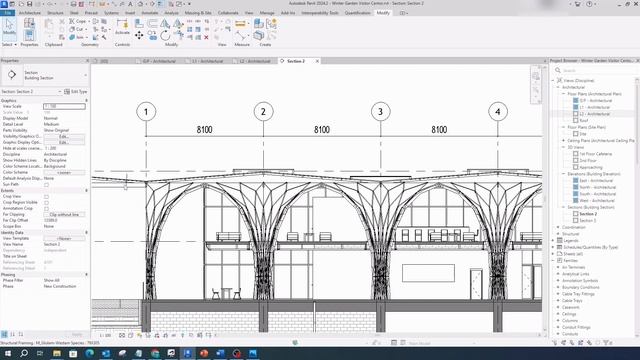This screenshot has width=640, height=360.
Task: Expand the Families node in Project Browser
Action: click(553, 260)
